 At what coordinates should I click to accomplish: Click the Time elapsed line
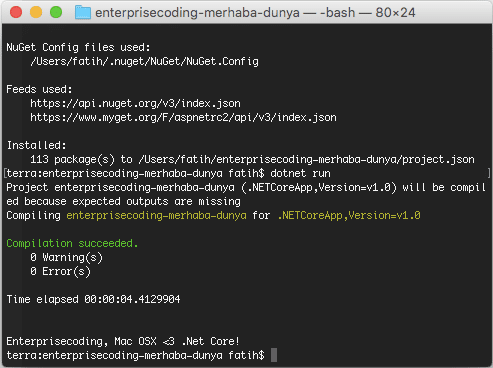93,299
